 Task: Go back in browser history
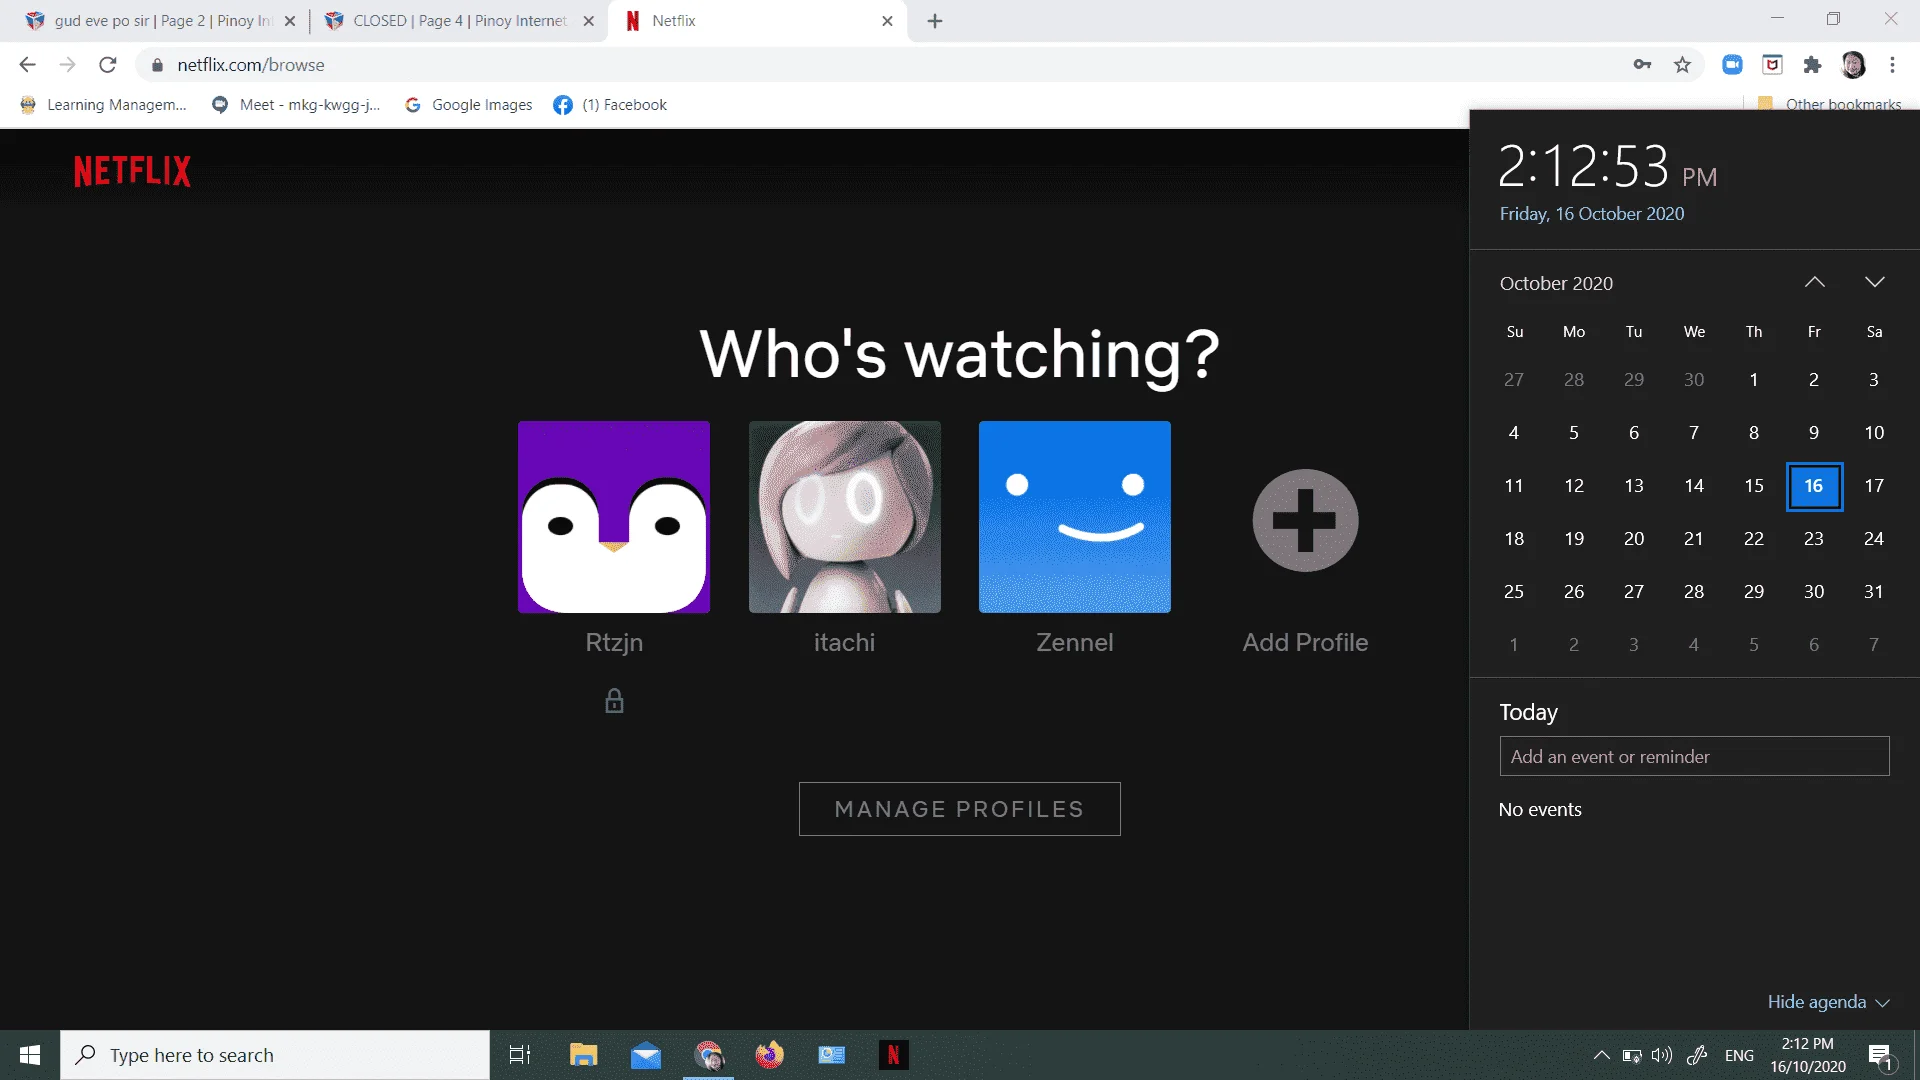(27, 65)
